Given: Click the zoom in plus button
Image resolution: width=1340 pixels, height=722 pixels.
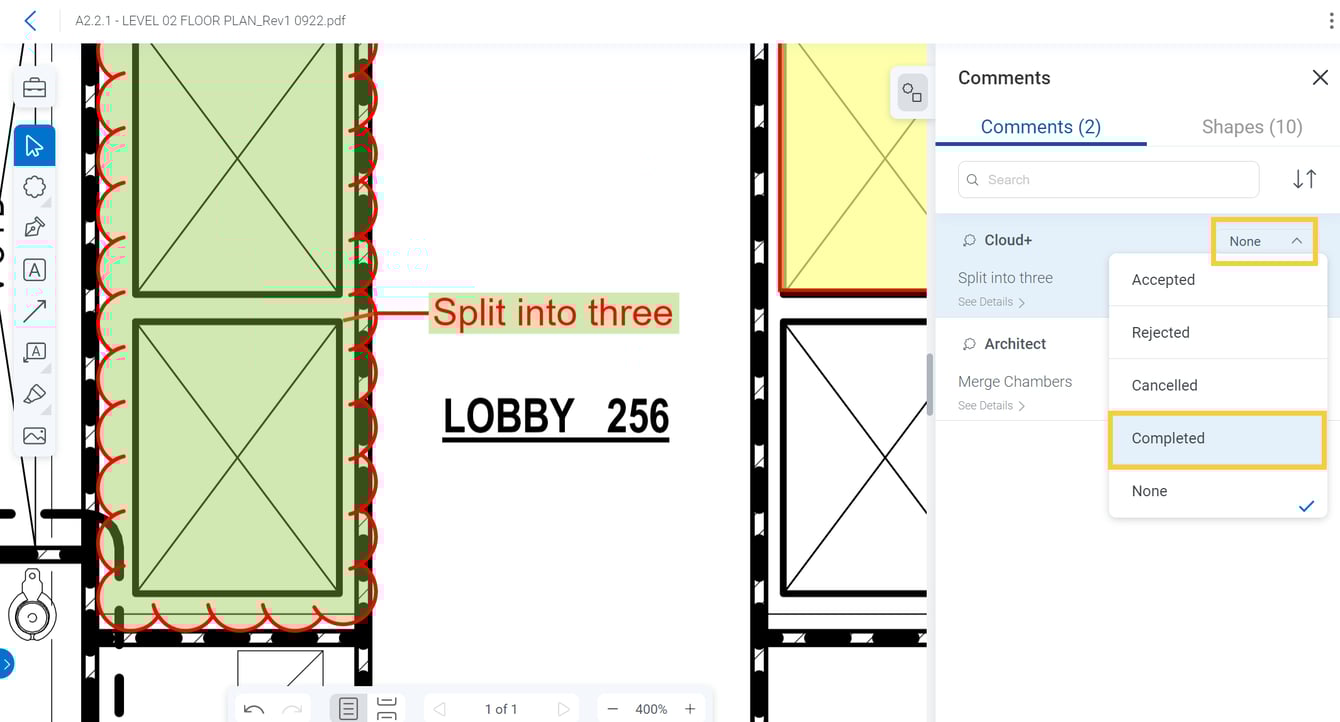Looking at the screenshot, I should click(689, 708).
